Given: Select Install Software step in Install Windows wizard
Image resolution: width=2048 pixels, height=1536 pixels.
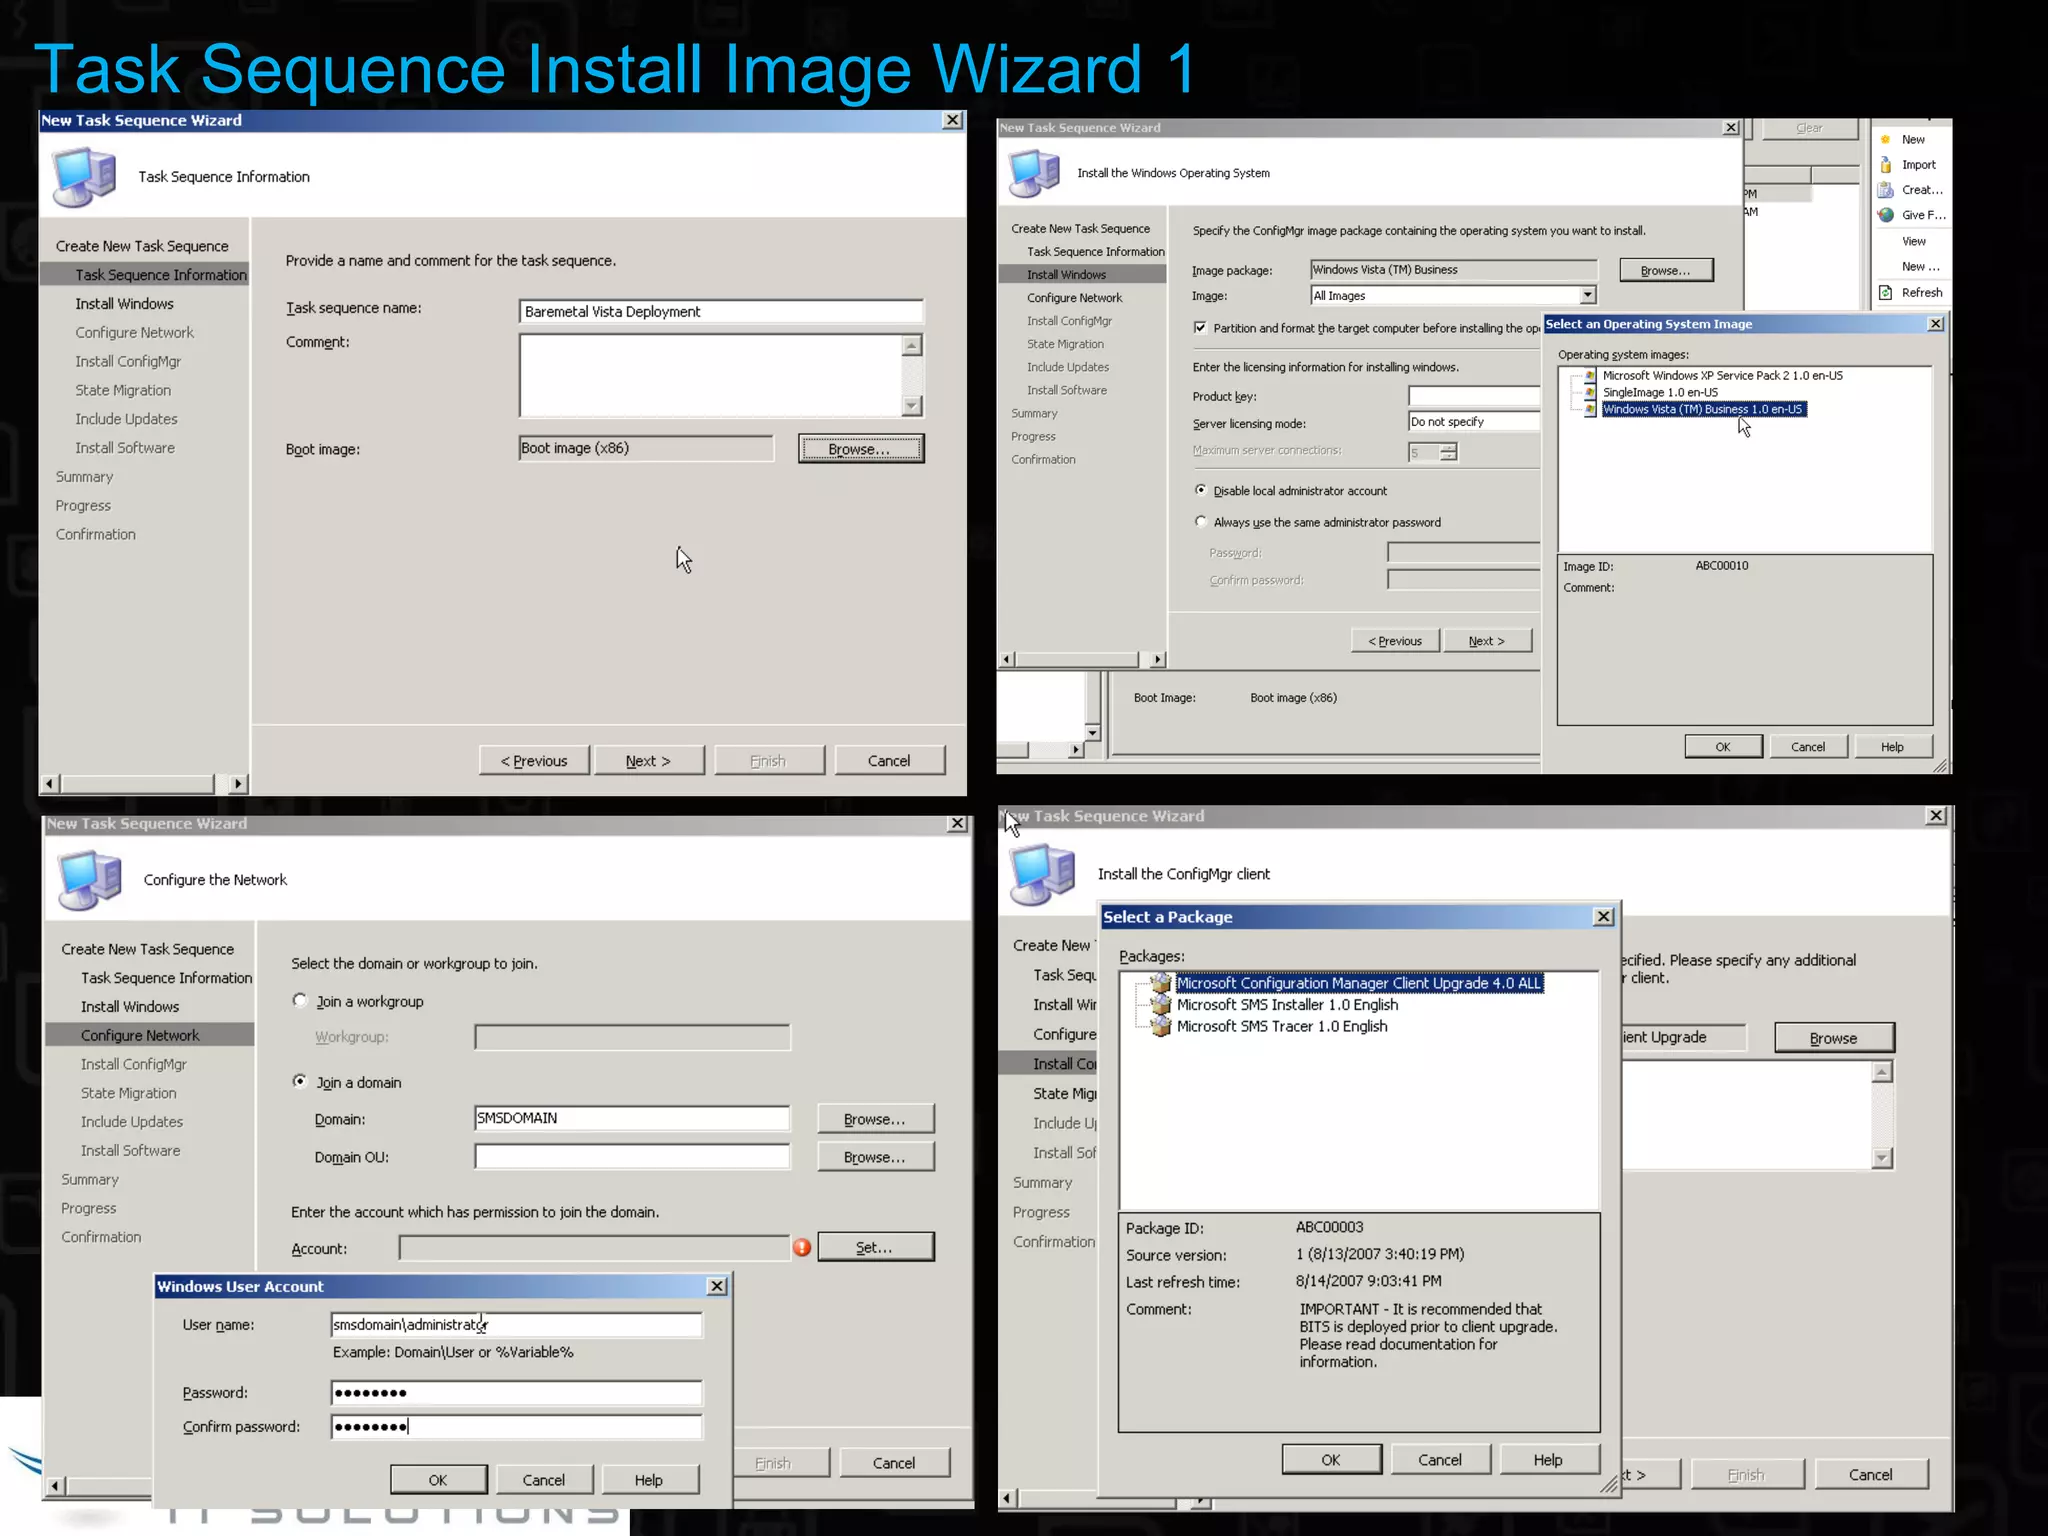Looking at the screenshot, I should click(1066, 390).
